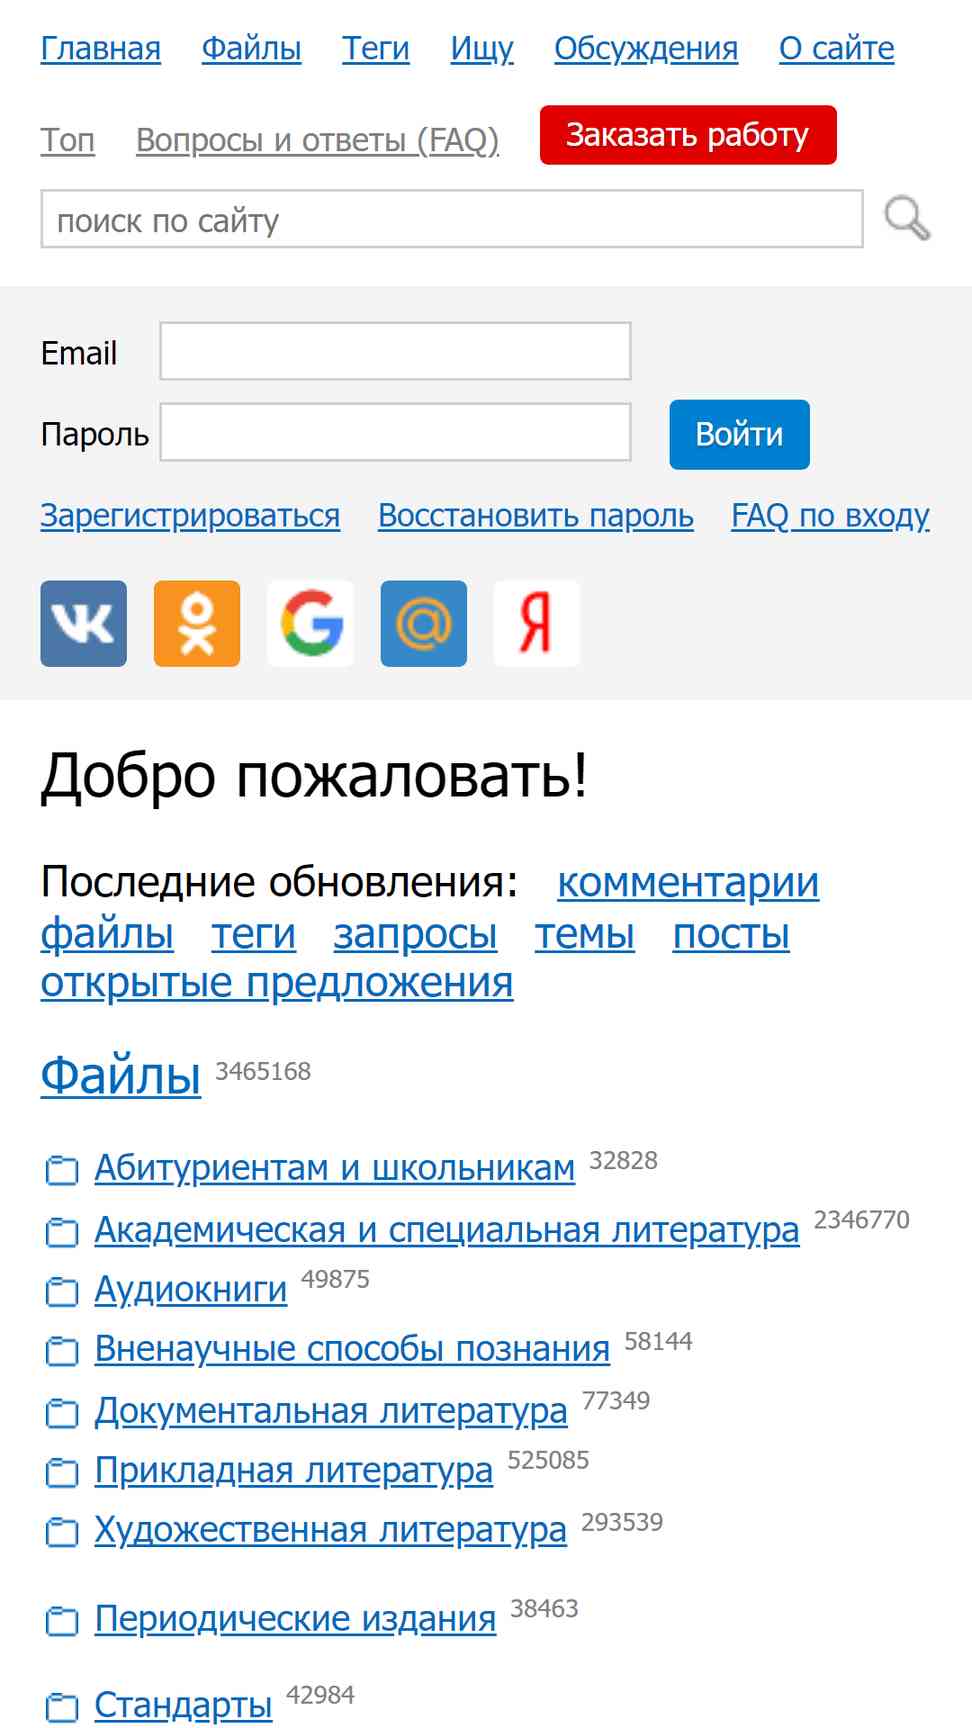Viewport: 972px width, 1728px height.
Task: Focus the Email input field
Action: tap(396, 351)
